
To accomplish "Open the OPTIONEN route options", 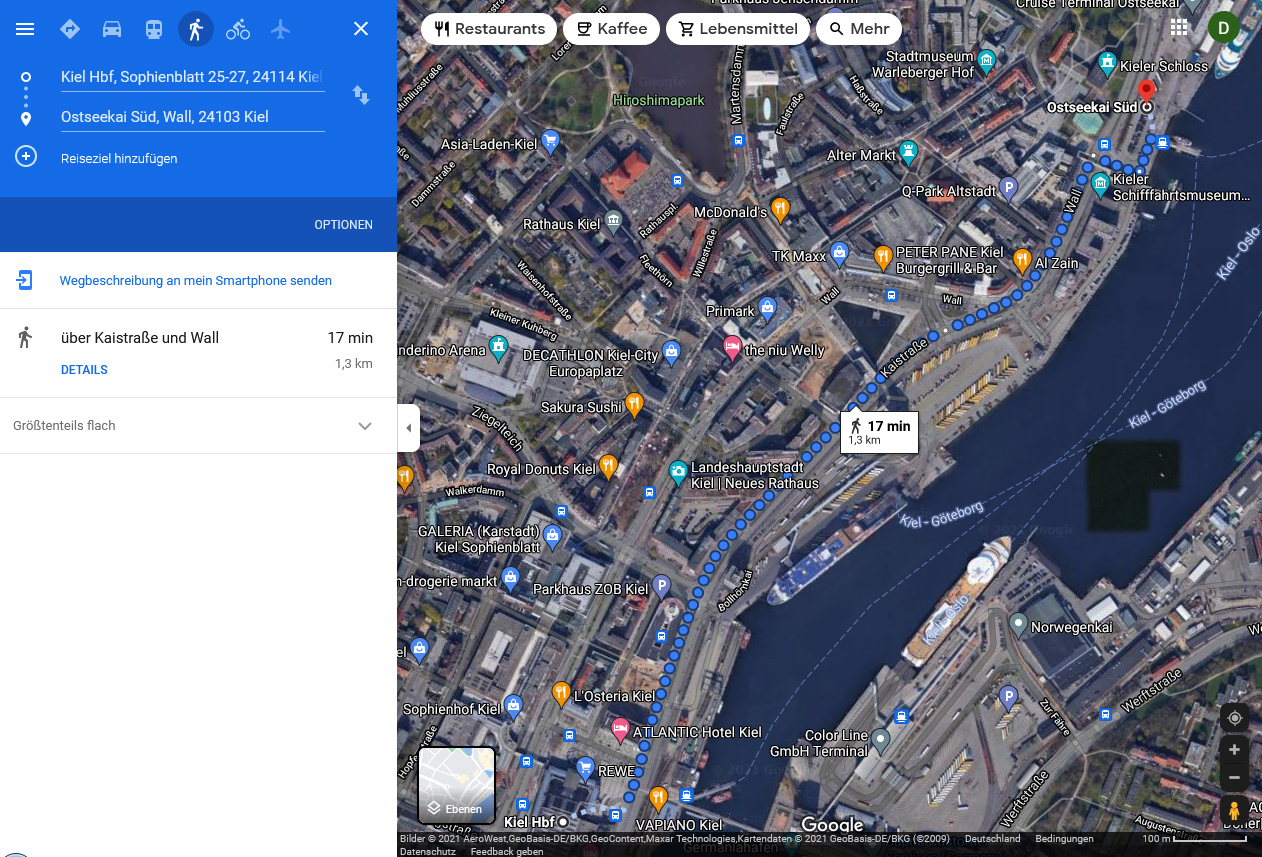I will coord(343,225).
